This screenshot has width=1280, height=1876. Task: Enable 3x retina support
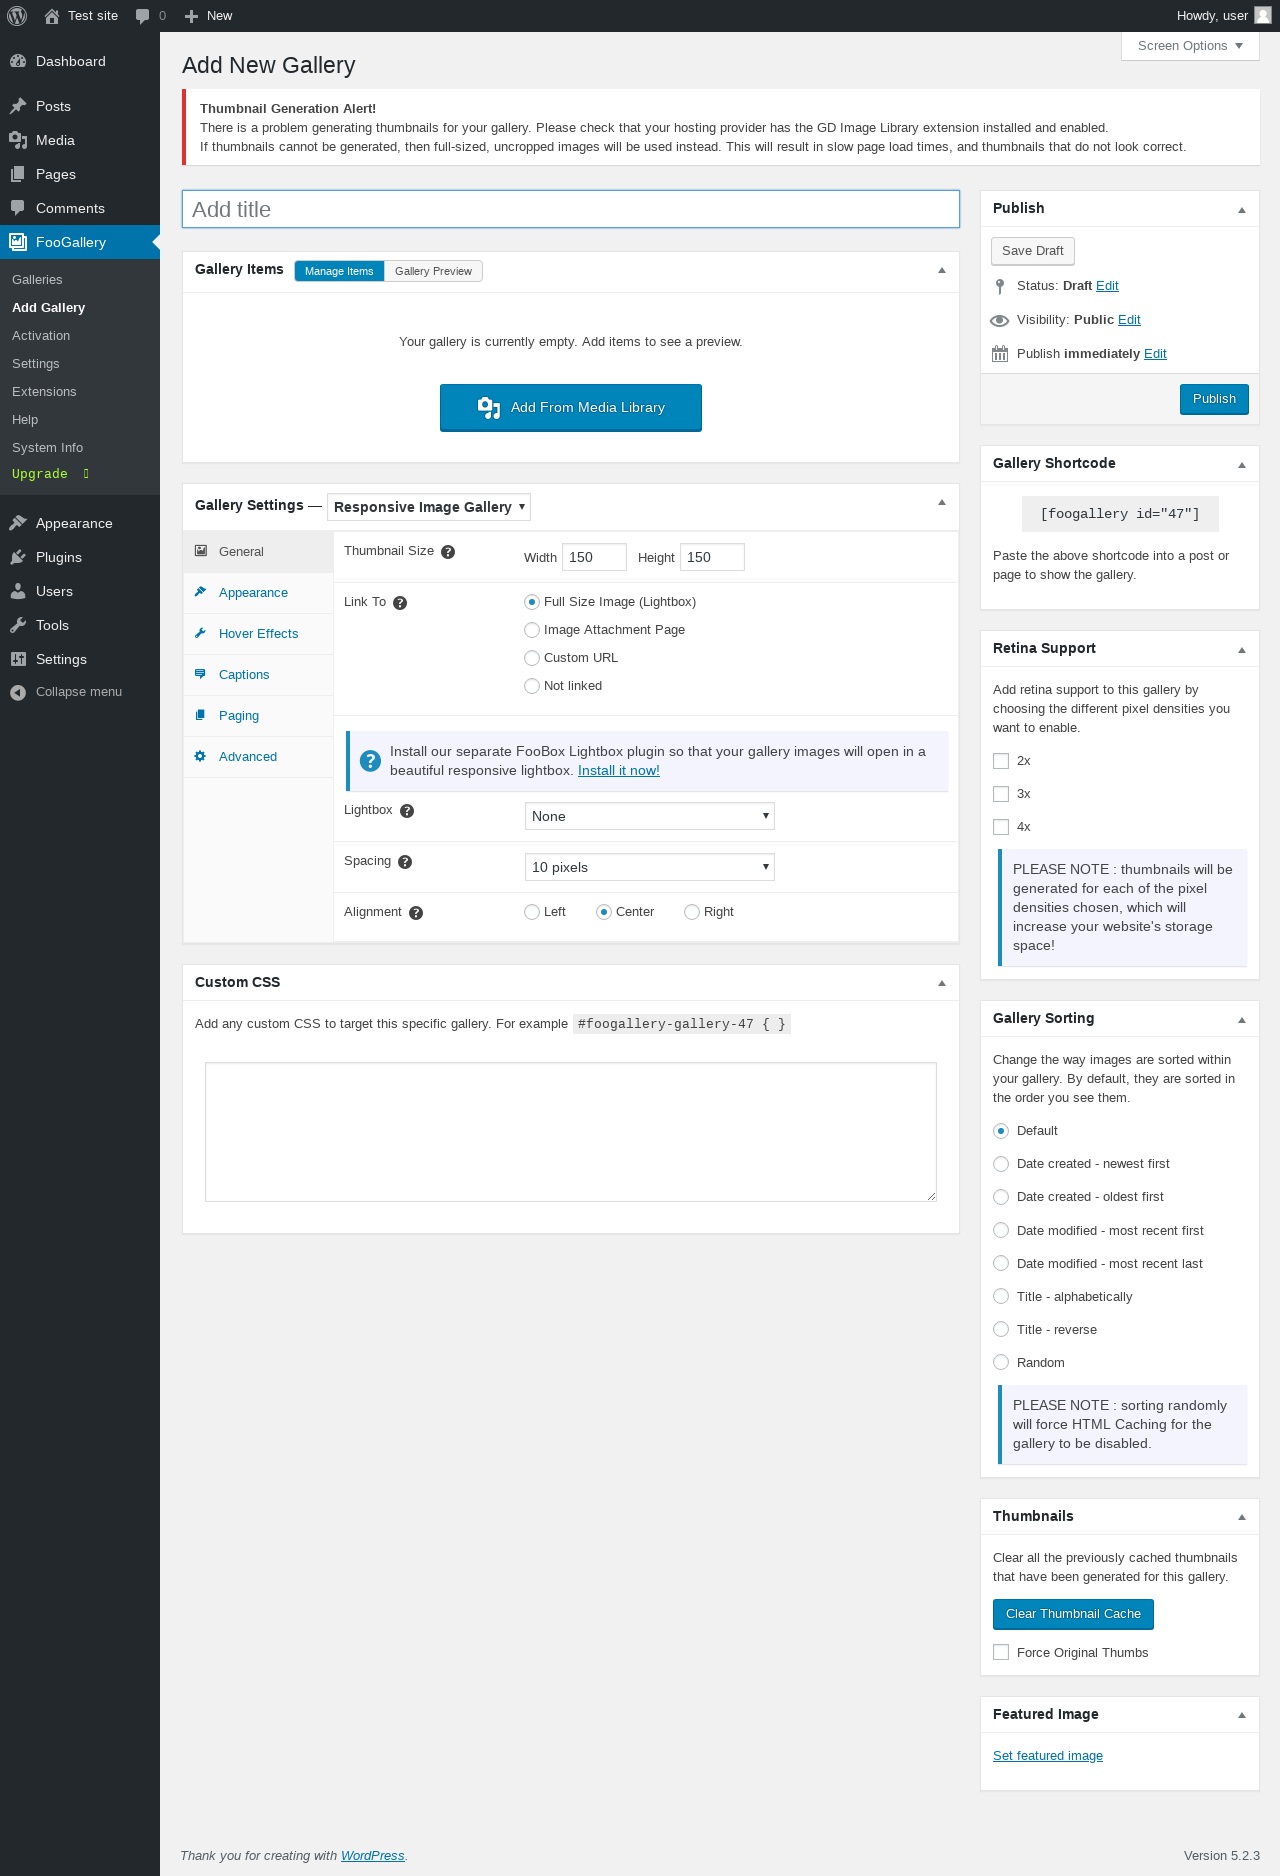pyautogui.click(x=1001, y=794)
